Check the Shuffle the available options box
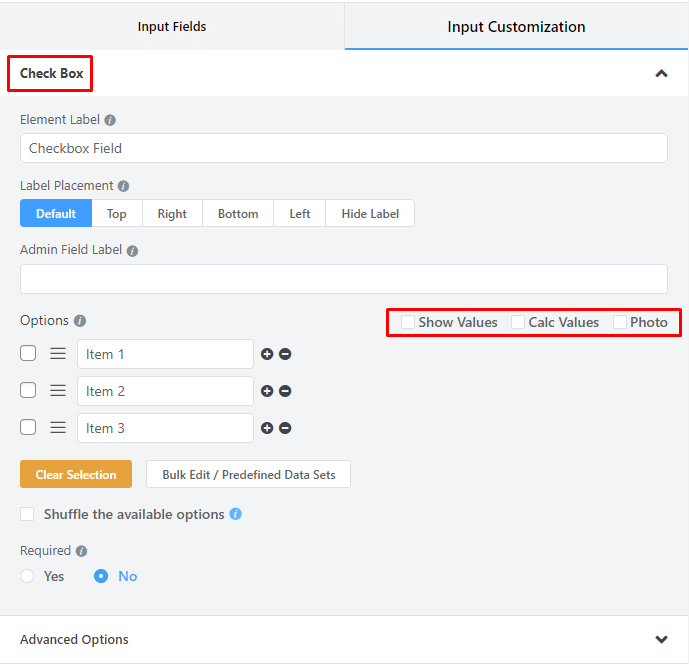The width and height of the screenshot is (689, 664). (27, 514)
